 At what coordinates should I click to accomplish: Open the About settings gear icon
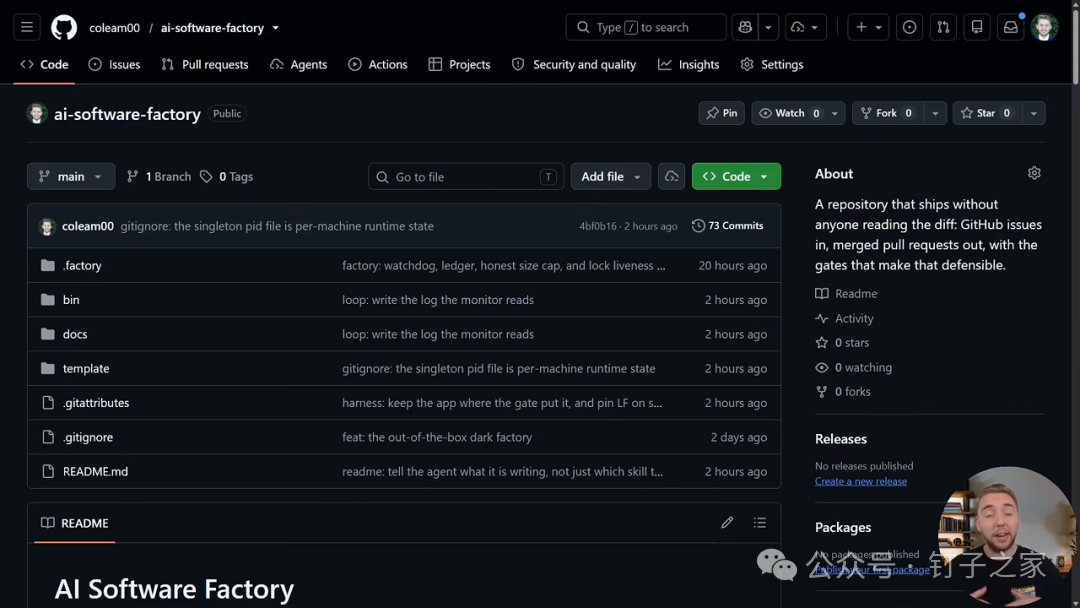pyautogui.click(x=1034, y=173)
